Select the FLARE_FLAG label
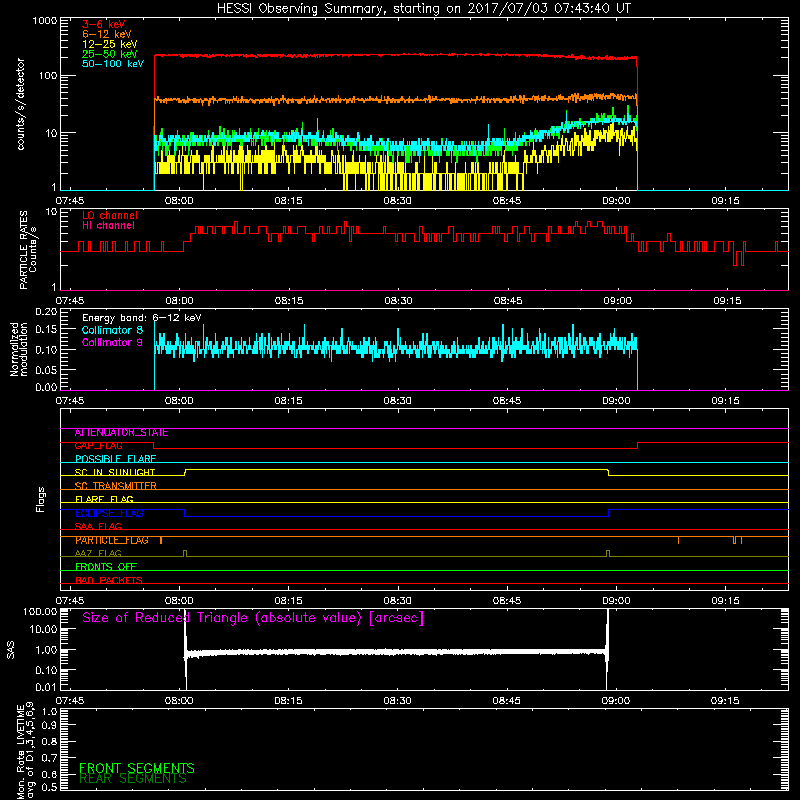The height and width of the screenshot is (800, 800). click(104, 499)
